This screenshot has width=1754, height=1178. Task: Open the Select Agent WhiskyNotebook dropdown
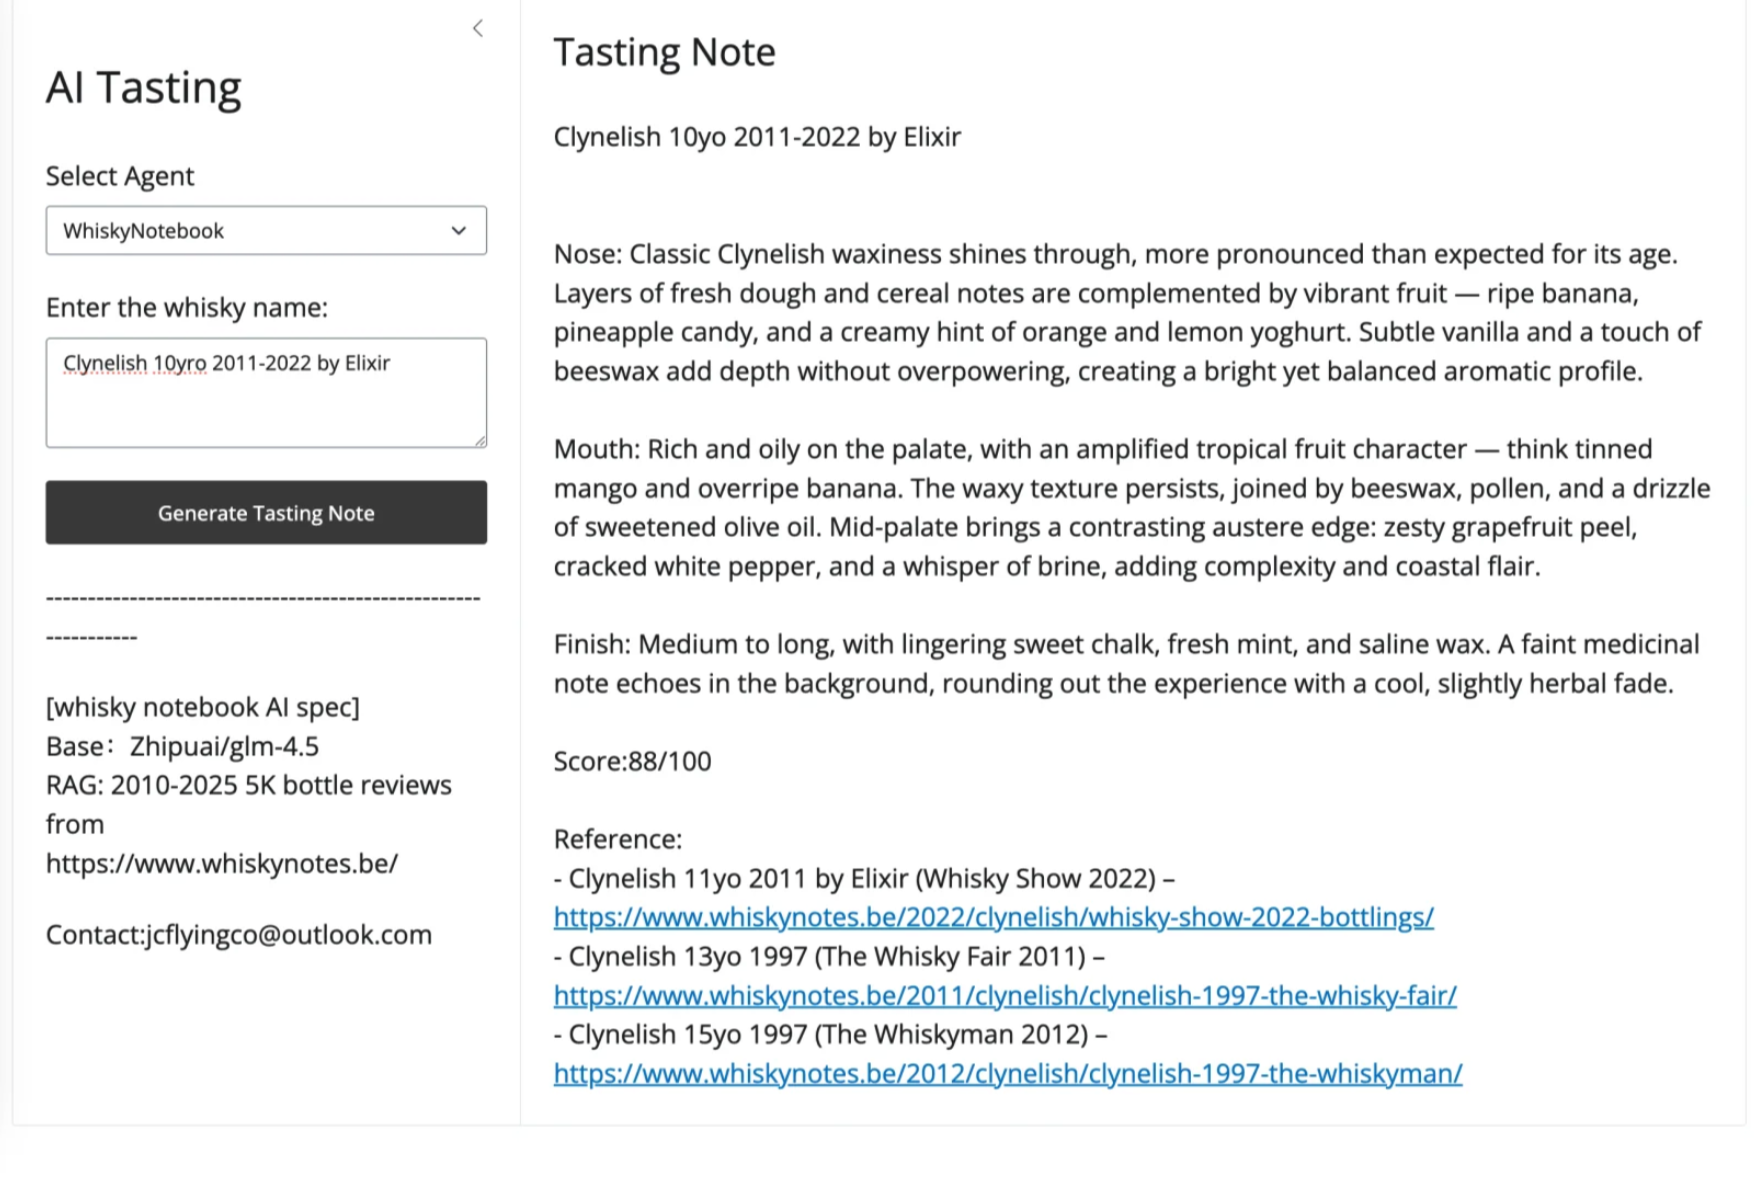265,231
